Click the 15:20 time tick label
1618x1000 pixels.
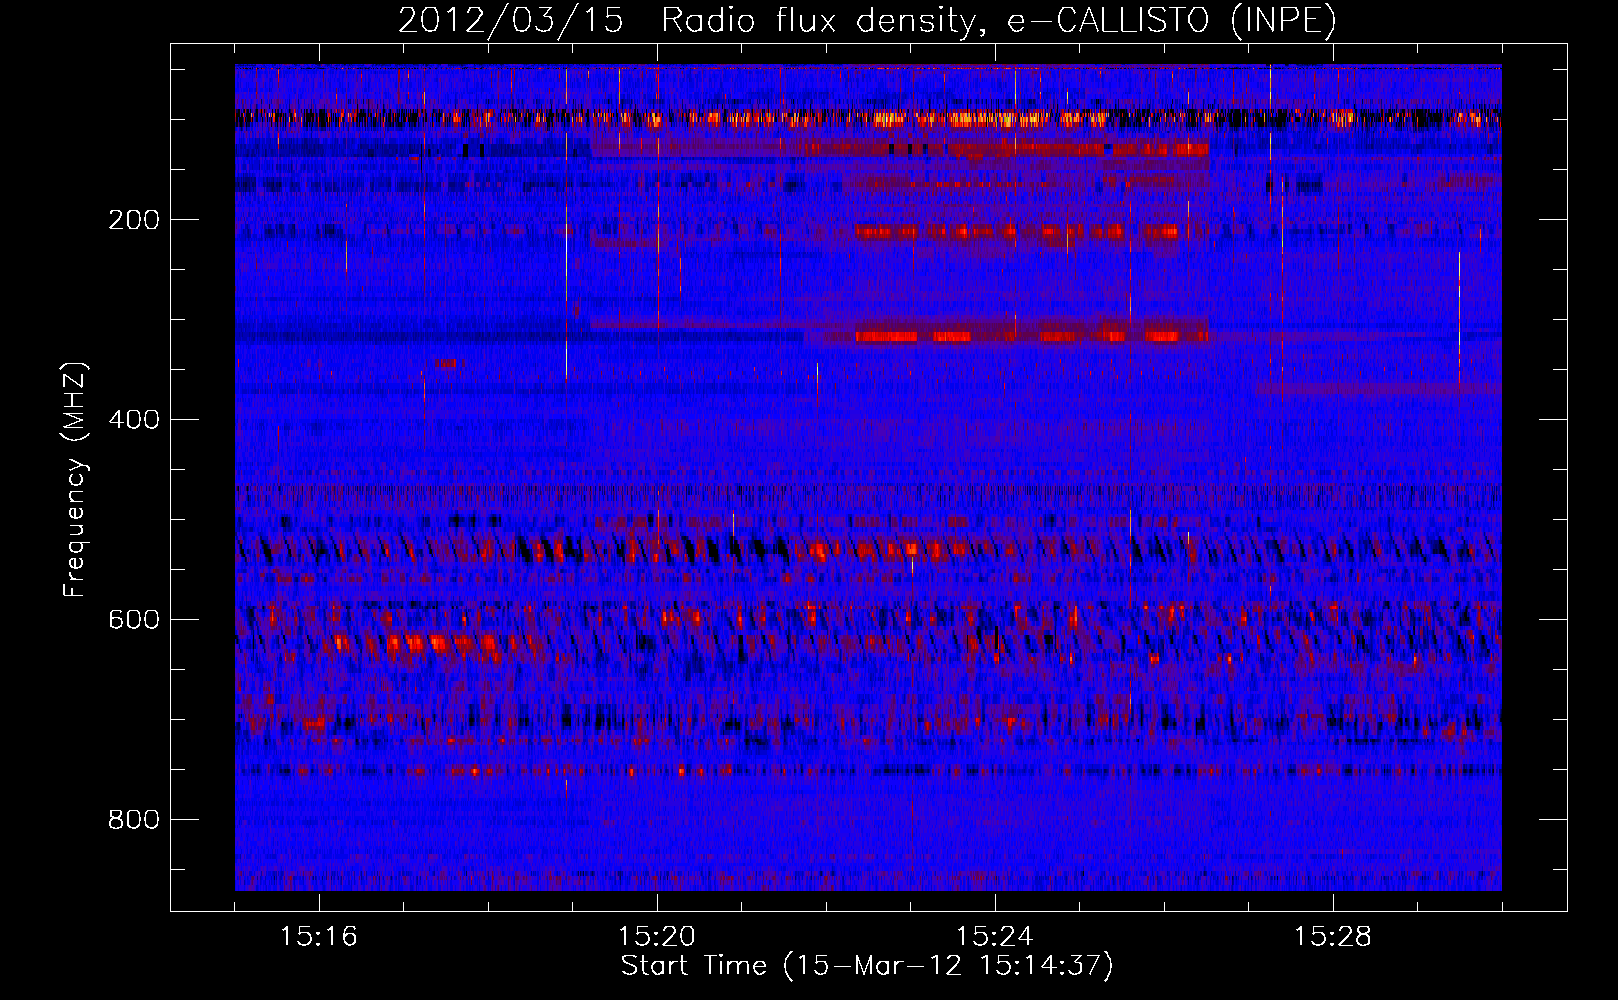[657, 937]
